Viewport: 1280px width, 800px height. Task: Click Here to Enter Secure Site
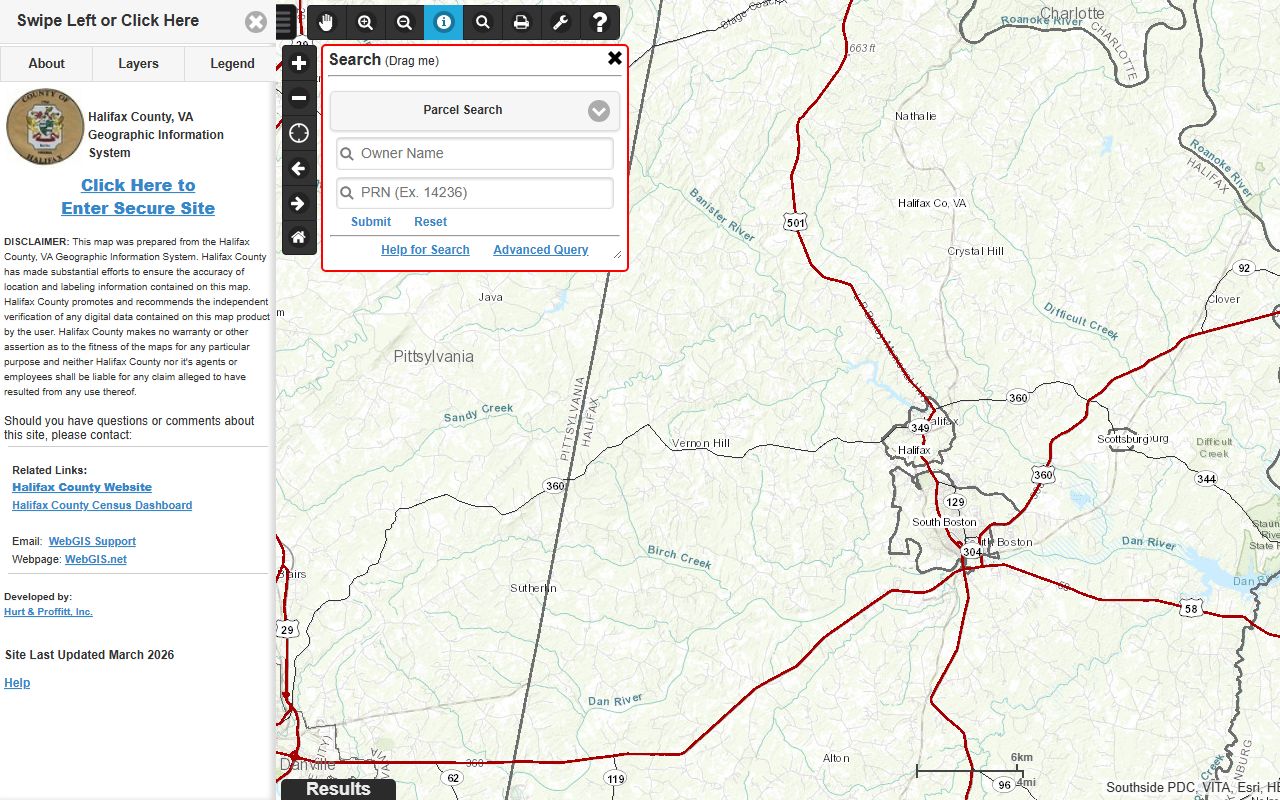pyautogui.click(x=138, y=197)
